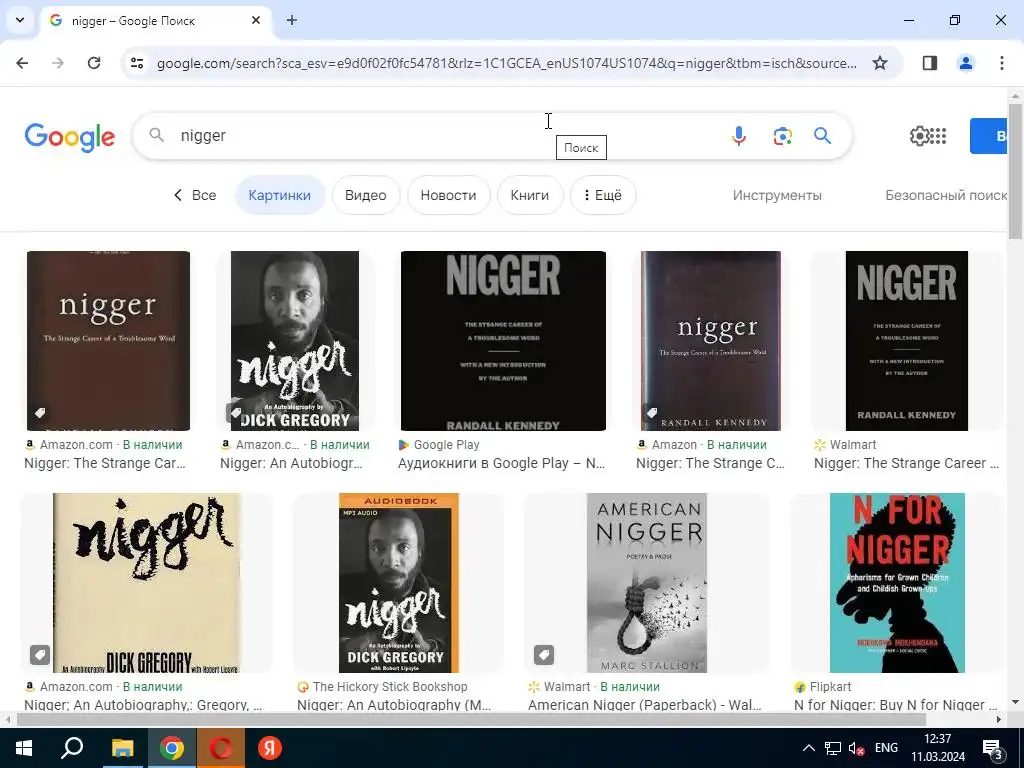Open the Google apps grid
Image resolution: width=1024 pixels, height=768 pixels.
point(938,136)
